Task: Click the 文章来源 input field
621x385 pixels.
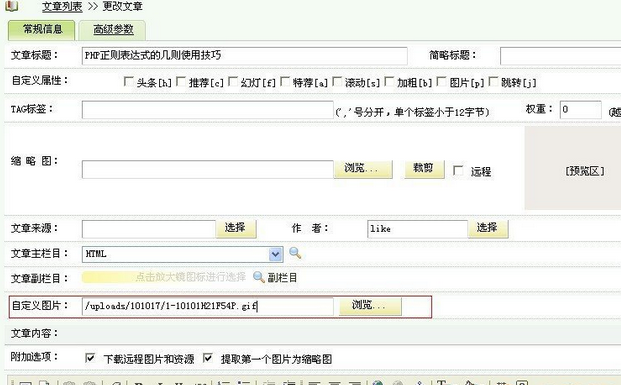Action: tap(149, 229)
